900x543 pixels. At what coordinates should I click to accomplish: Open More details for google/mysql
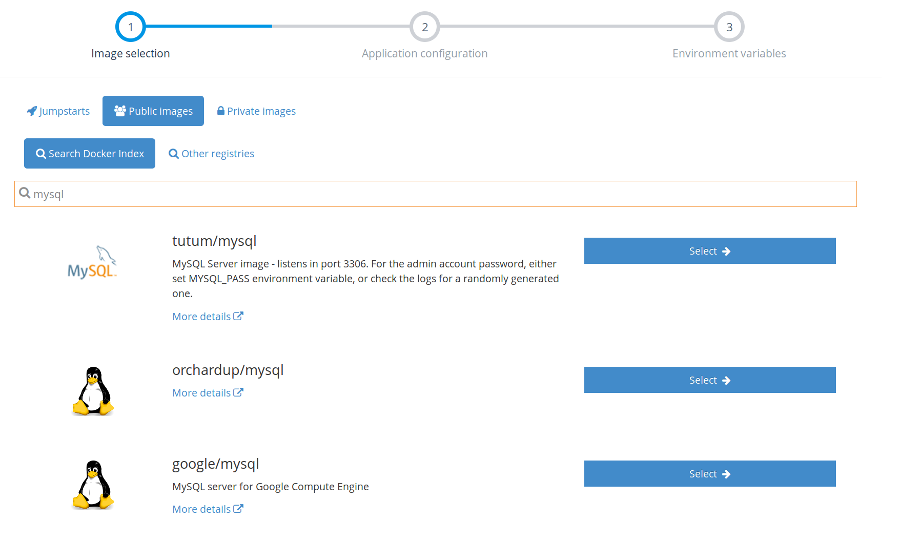[208, 509]
